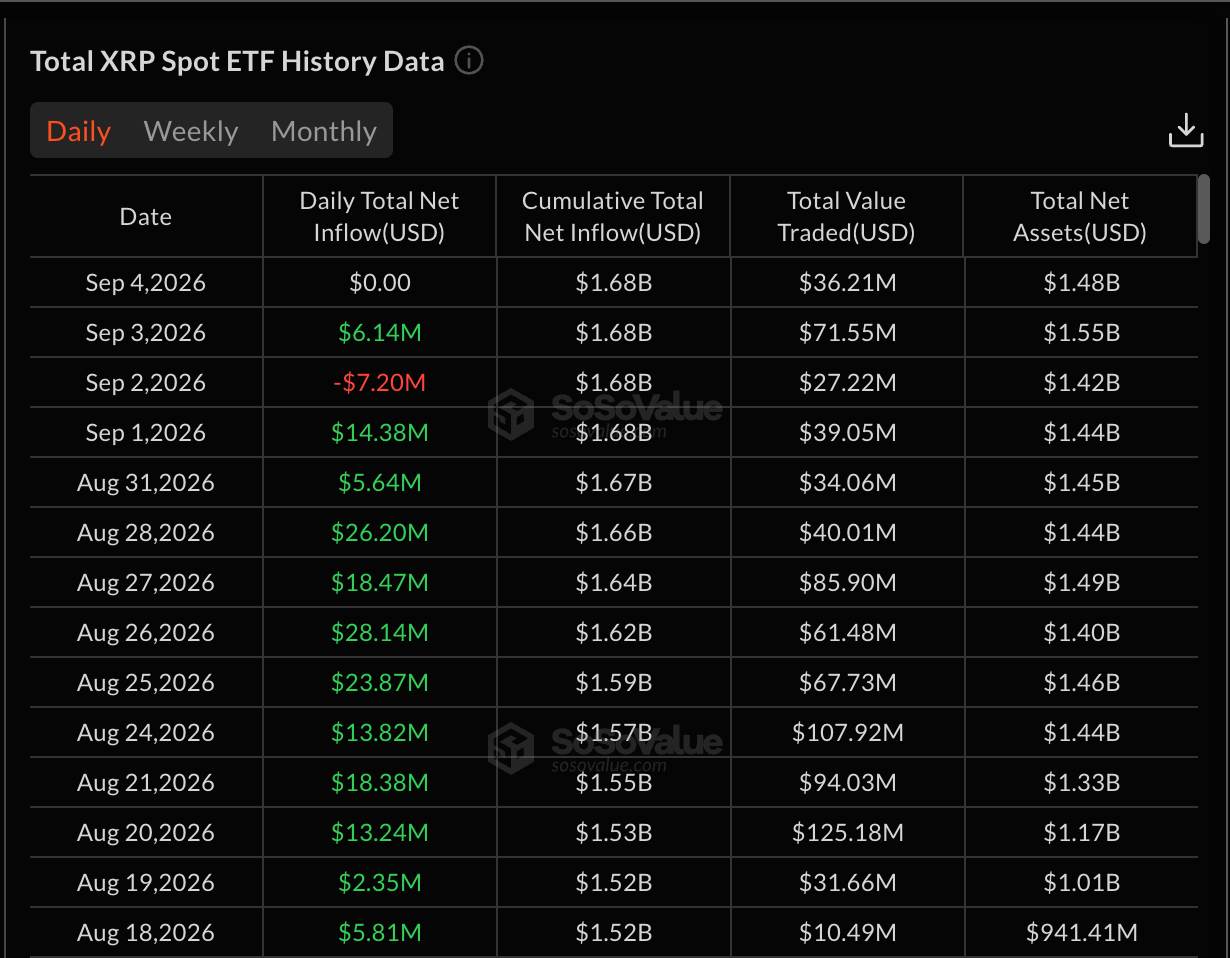Image resolution: width=1230 pixels, height=958 pixels.
Task: Select the Aug 18,2026 date cell
Action: pyautogui.click(x=146, y=932)
